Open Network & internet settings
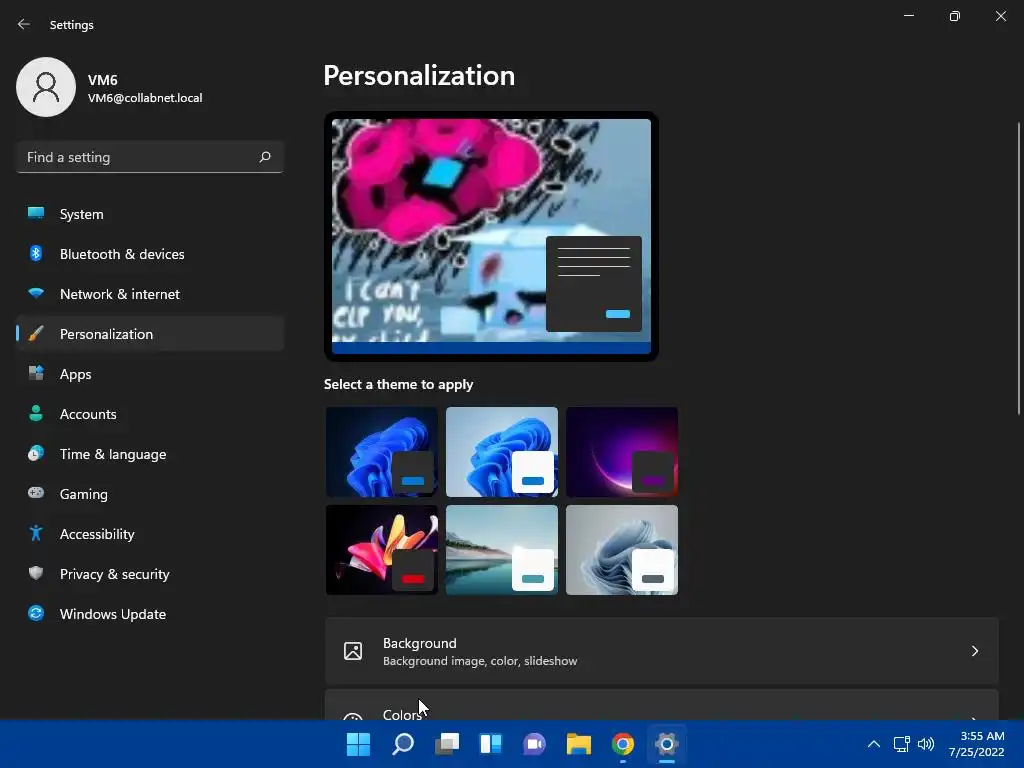 click(150, 293)
